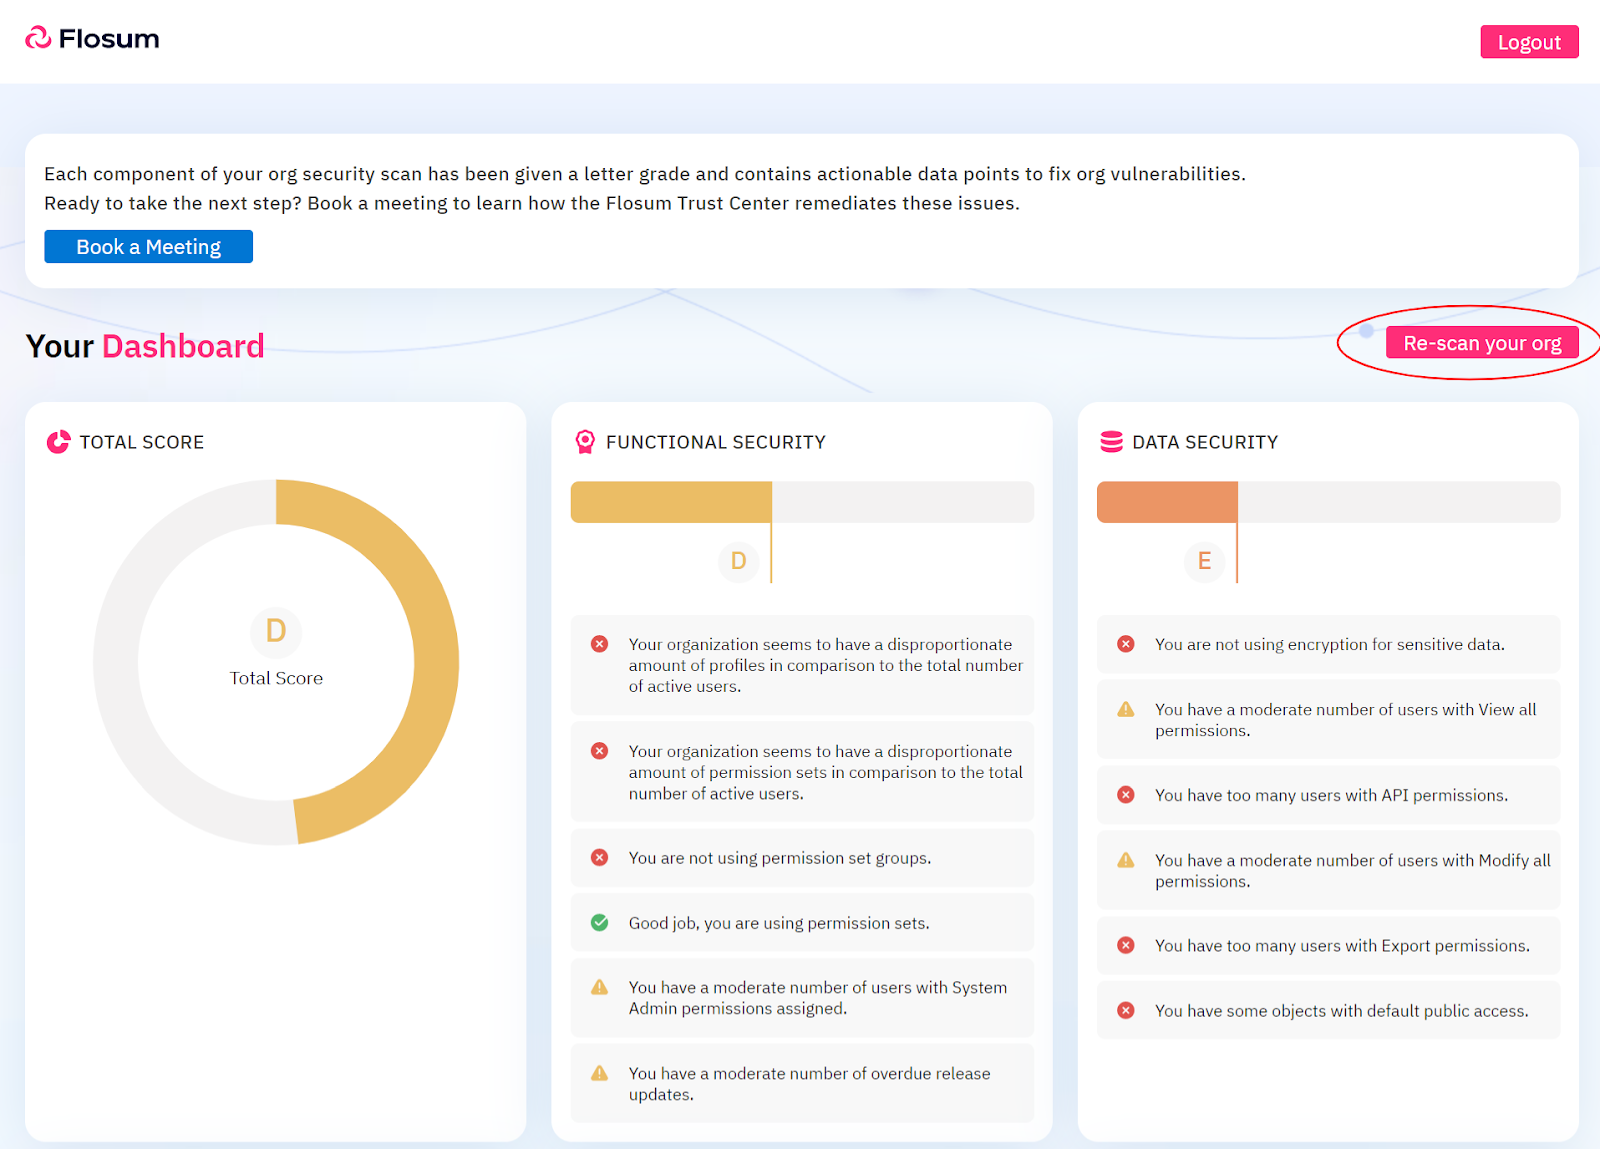The image size is (1600, 1149).
Task: Click the Functional Security yellow progress bar
Action: click(x=670, y=502)
